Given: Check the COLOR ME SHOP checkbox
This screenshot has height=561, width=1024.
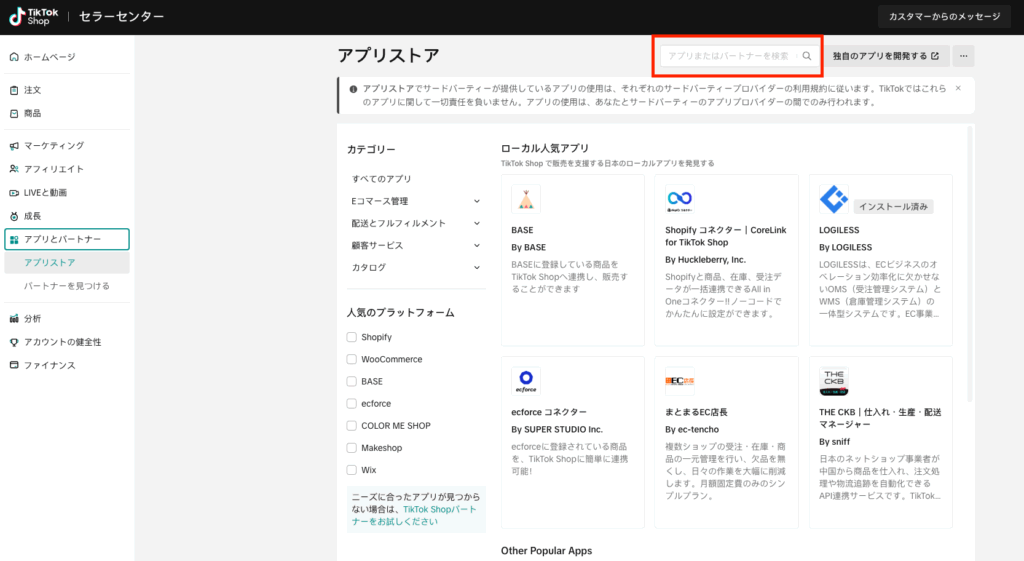Looking at the screenshot, I should click(351, 426).
